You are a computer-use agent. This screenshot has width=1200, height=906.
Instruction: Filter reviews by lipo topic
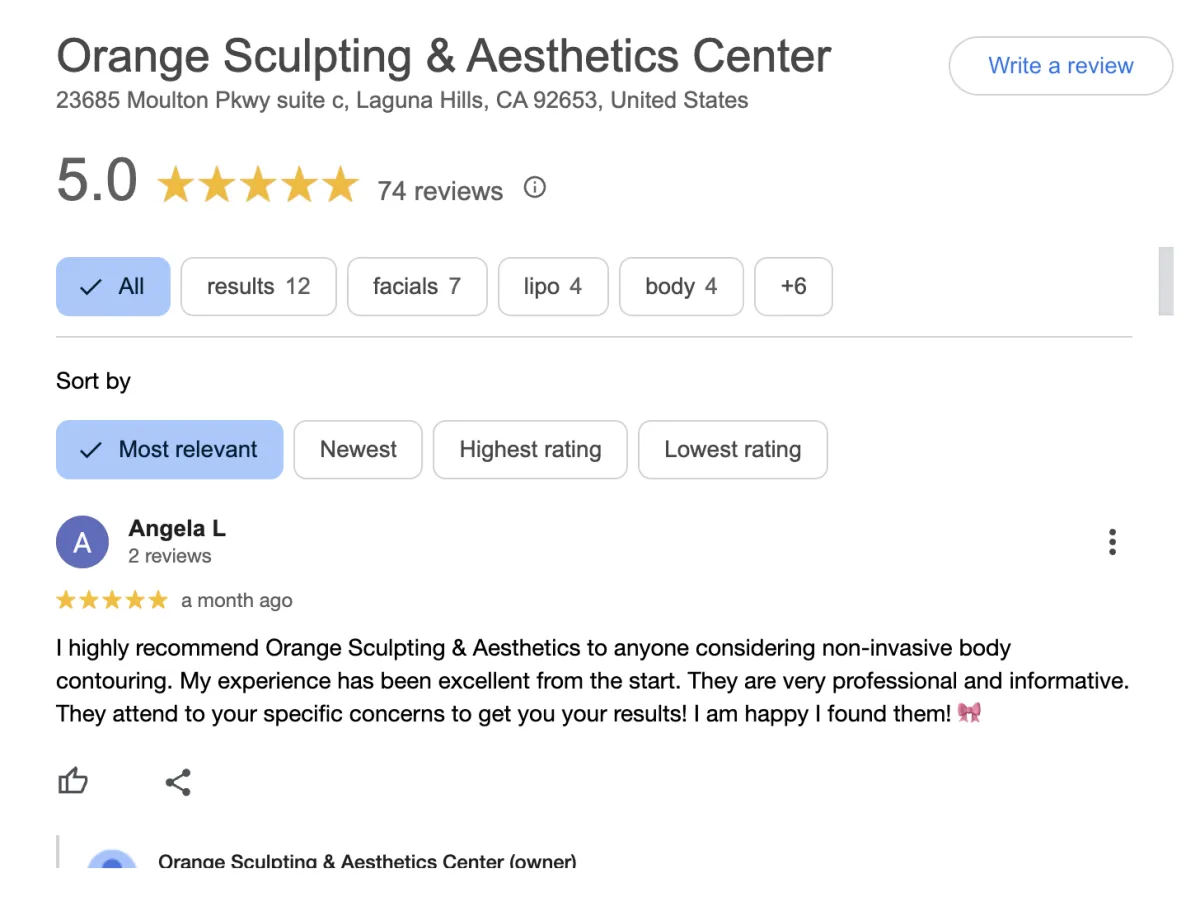pos(552,287)
